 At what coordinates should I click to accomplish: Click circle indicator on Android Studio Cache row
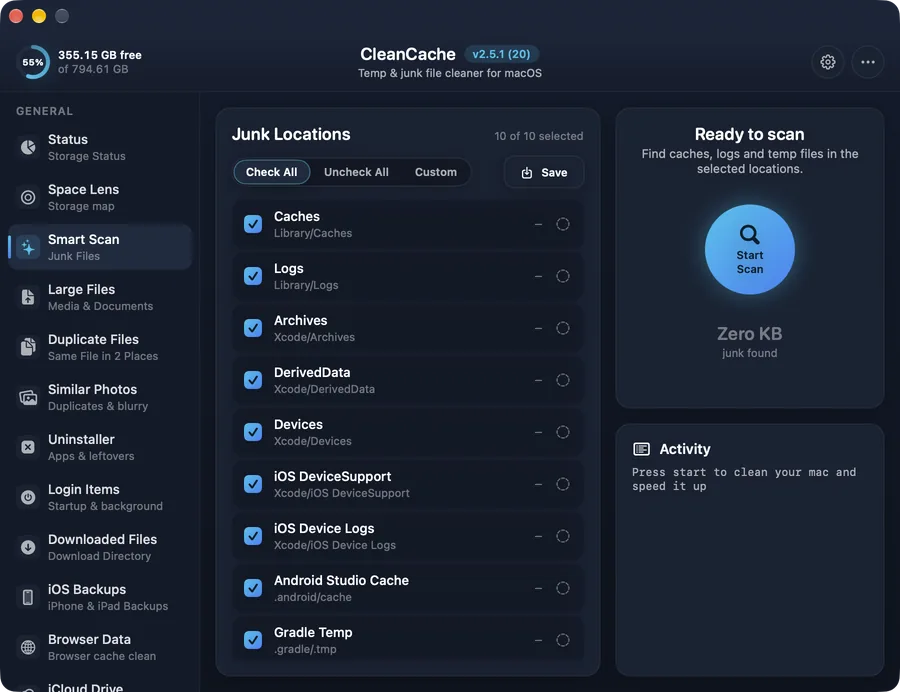562,588
